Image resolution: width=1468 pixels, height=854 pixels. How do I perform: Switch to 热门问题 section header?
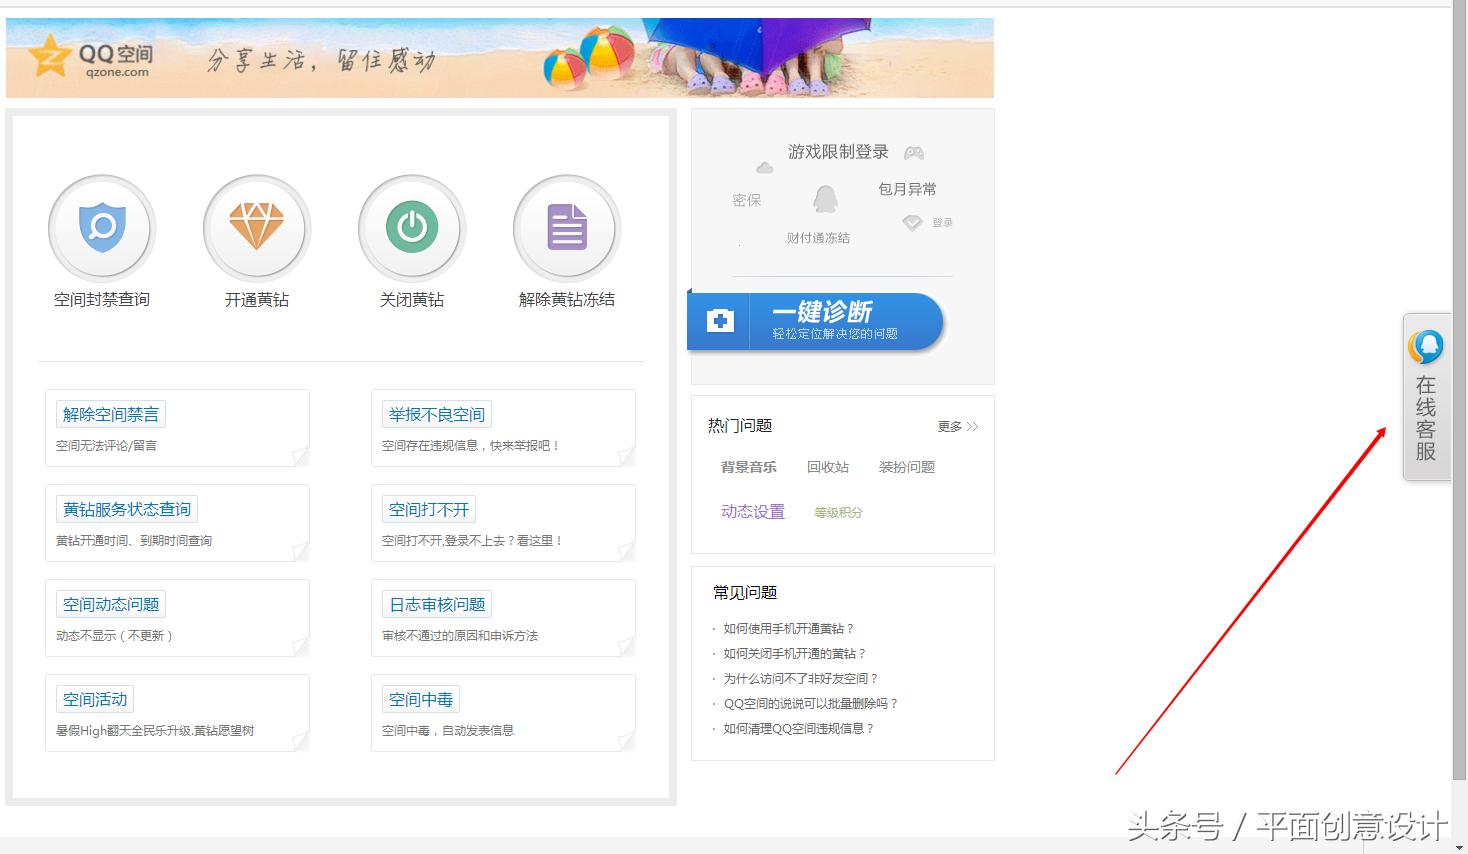coord(738,425)
